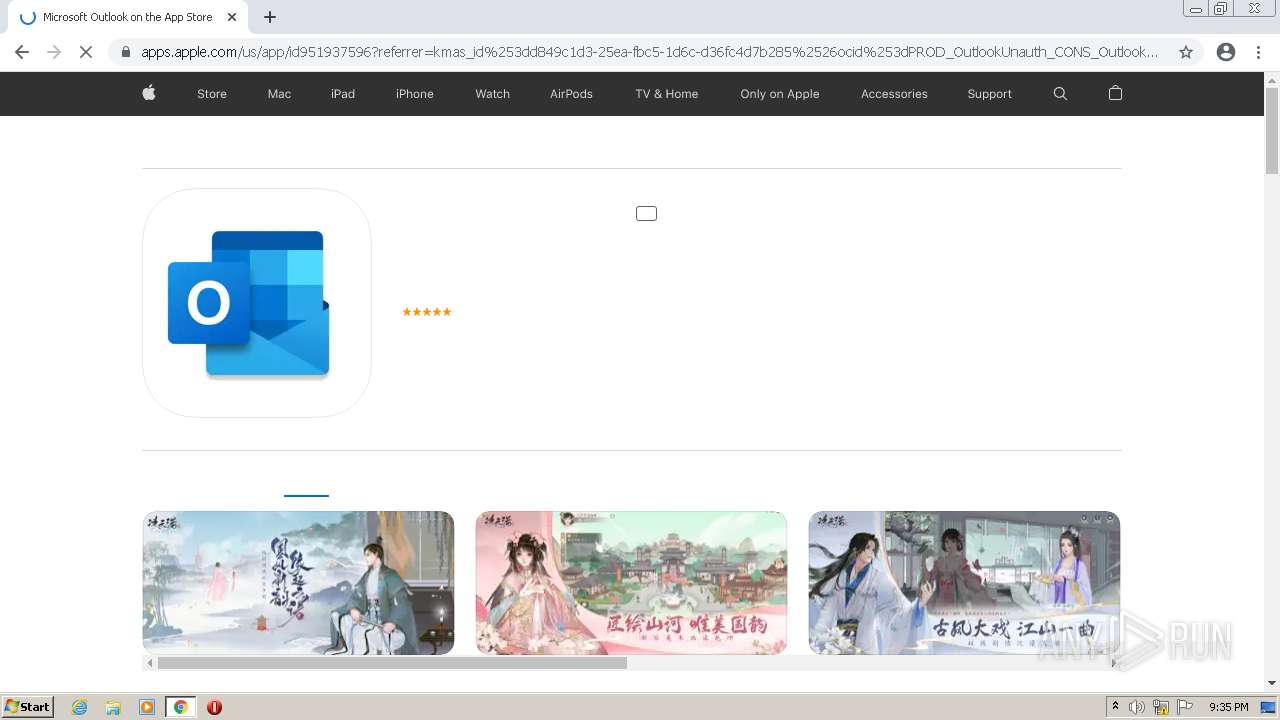This screenshot has width=1280, height=720.
Task: Click the browser Forward arrow
Action: tap(54, 52)
